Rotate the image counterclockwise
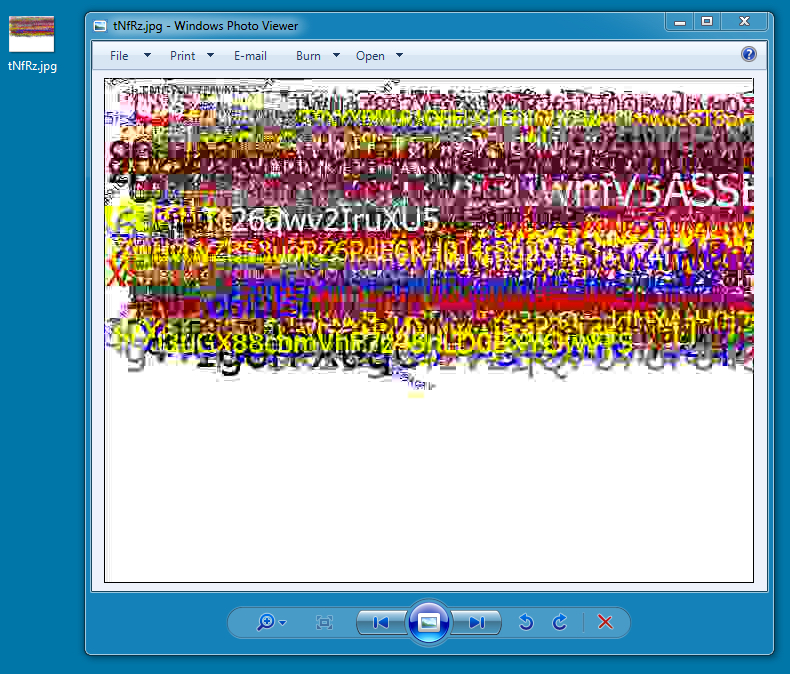The width and height of the screenshot is (790, 674). coord(526,622)
